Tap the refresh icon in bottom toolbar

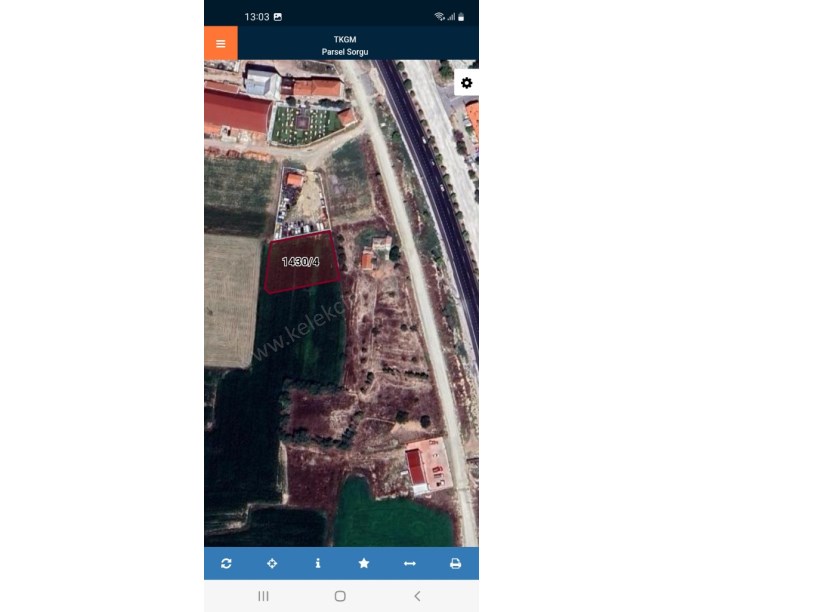226,563
